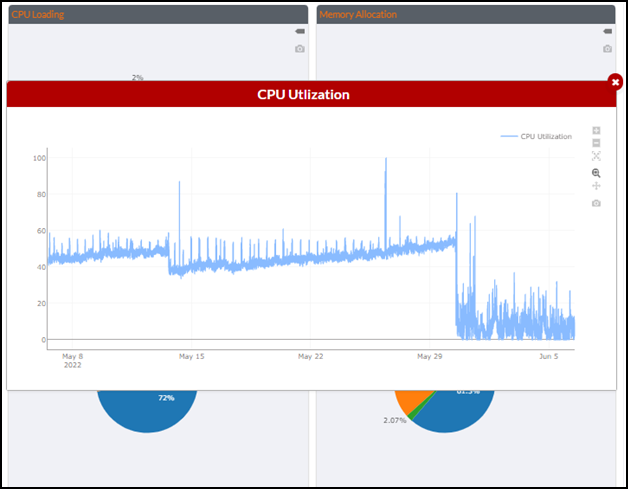
Task: Click tag icon in CPU Loading panel
Action: click(300, 31)
